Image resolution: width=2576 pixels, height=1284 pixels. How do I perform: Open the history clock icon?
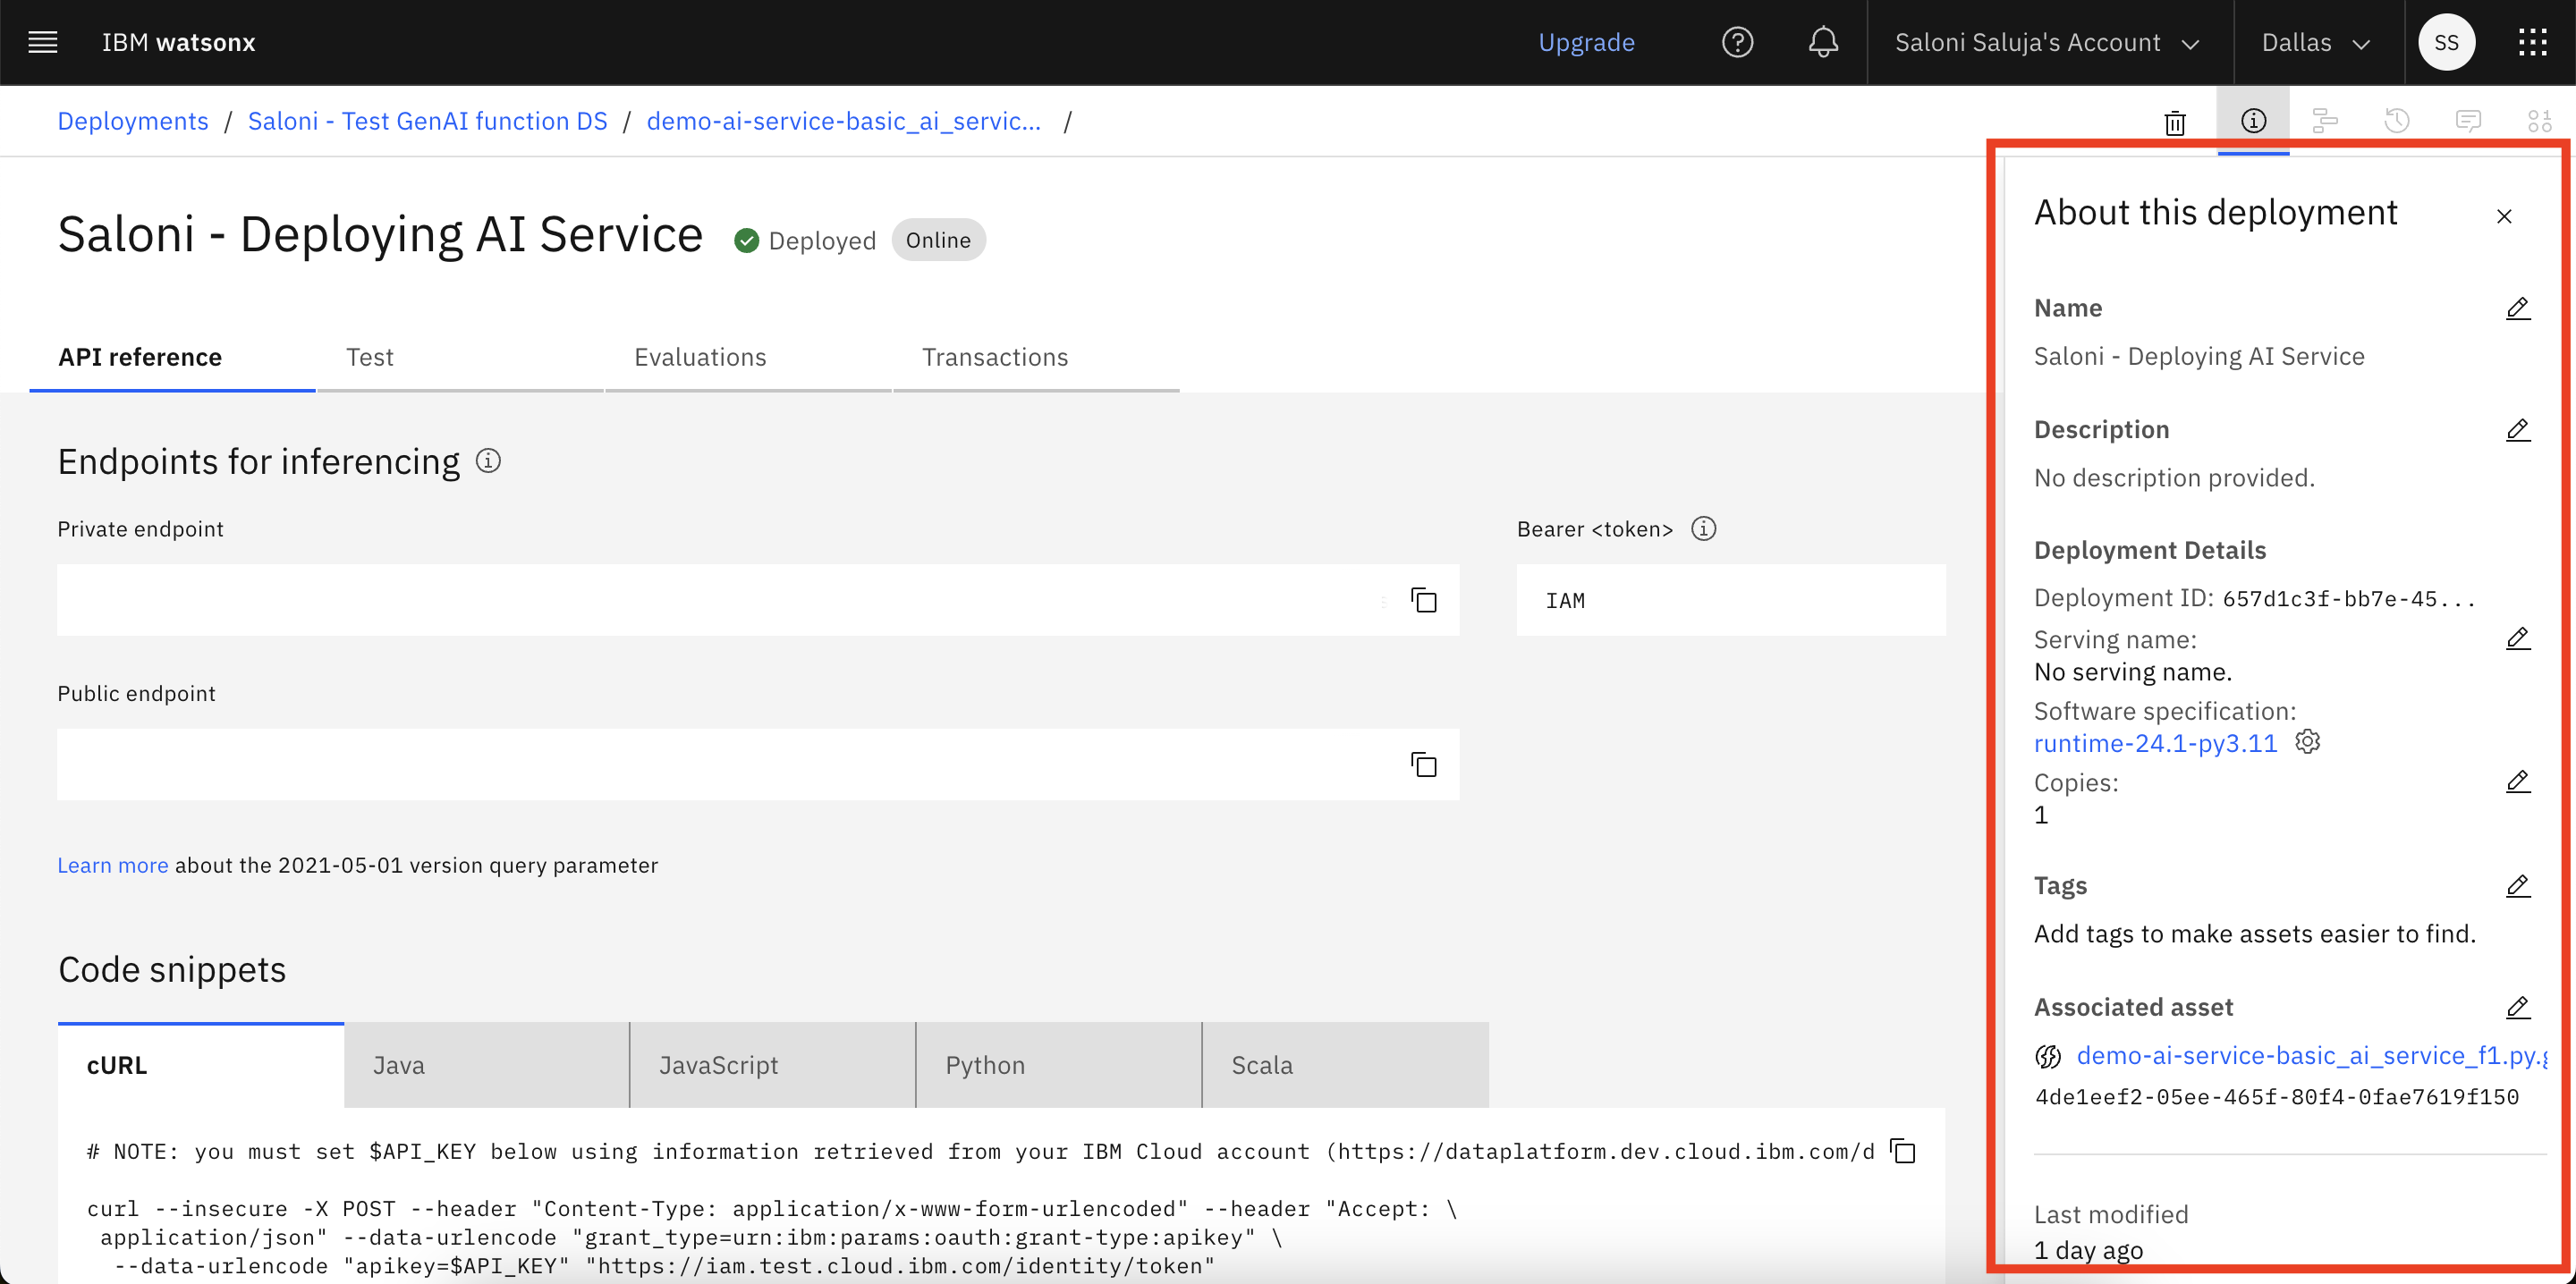2397,121
